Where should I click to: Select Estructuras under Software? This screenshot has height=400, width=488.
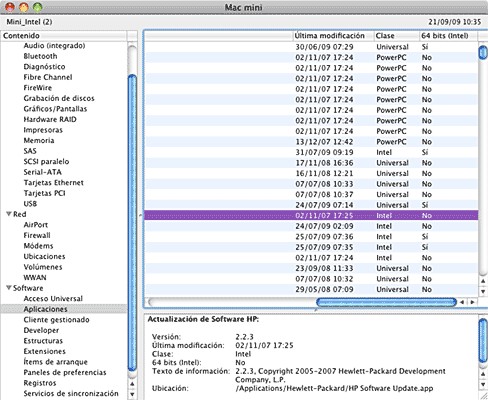point(43,341)
